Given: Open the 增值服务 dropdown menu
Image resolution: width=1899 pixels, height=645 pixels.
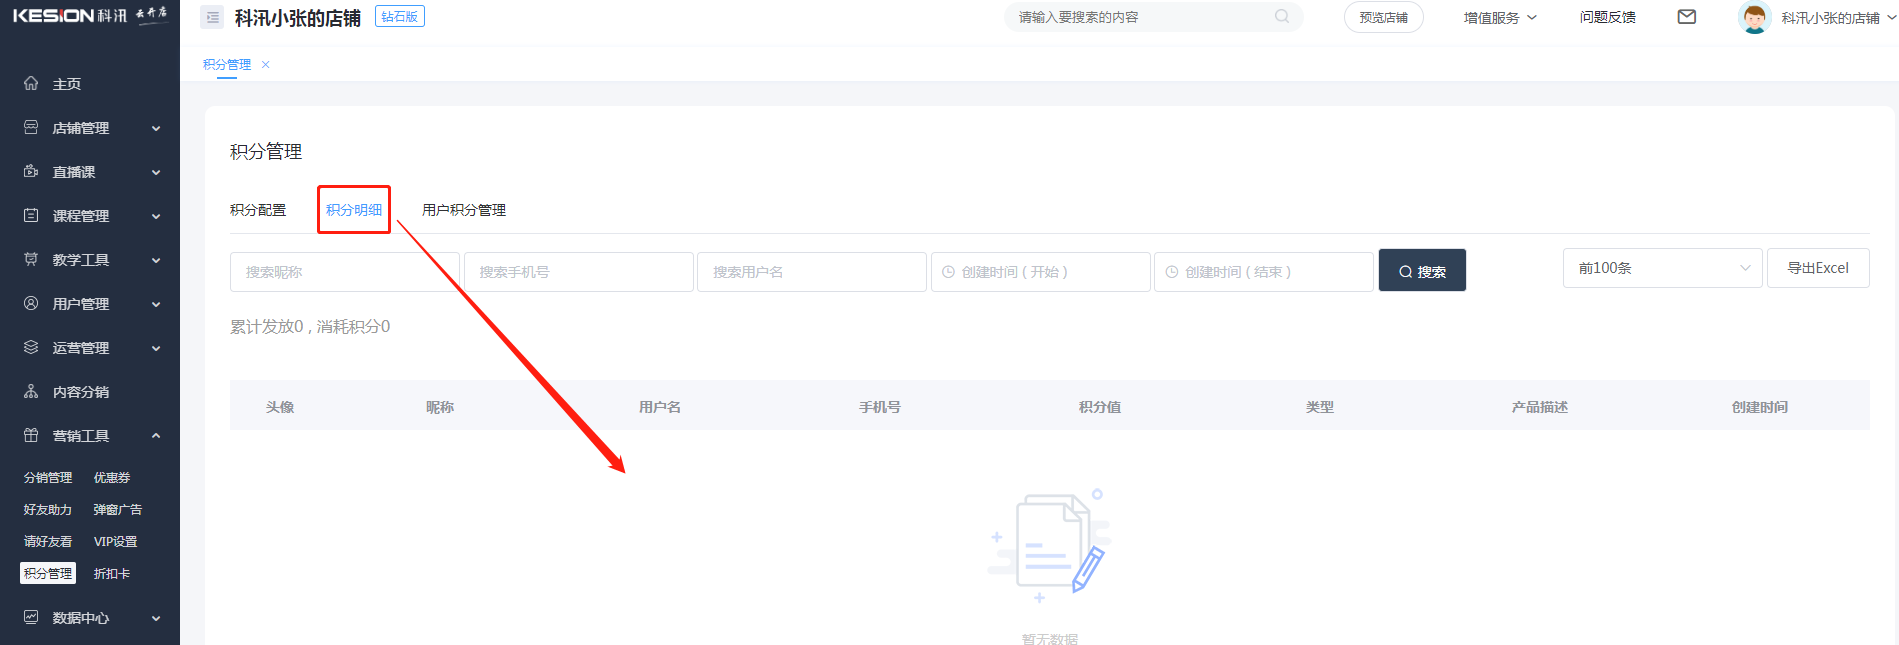Looking at the screenshot, I should click(1499, 18).
